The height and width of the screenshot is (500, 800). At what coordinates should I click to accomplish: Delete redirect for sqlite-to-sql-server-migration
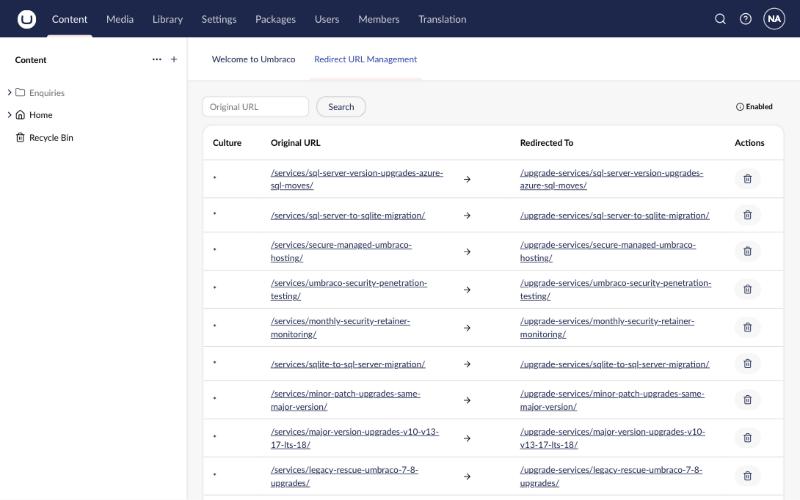pyautogui.click(x=747, y=363)
